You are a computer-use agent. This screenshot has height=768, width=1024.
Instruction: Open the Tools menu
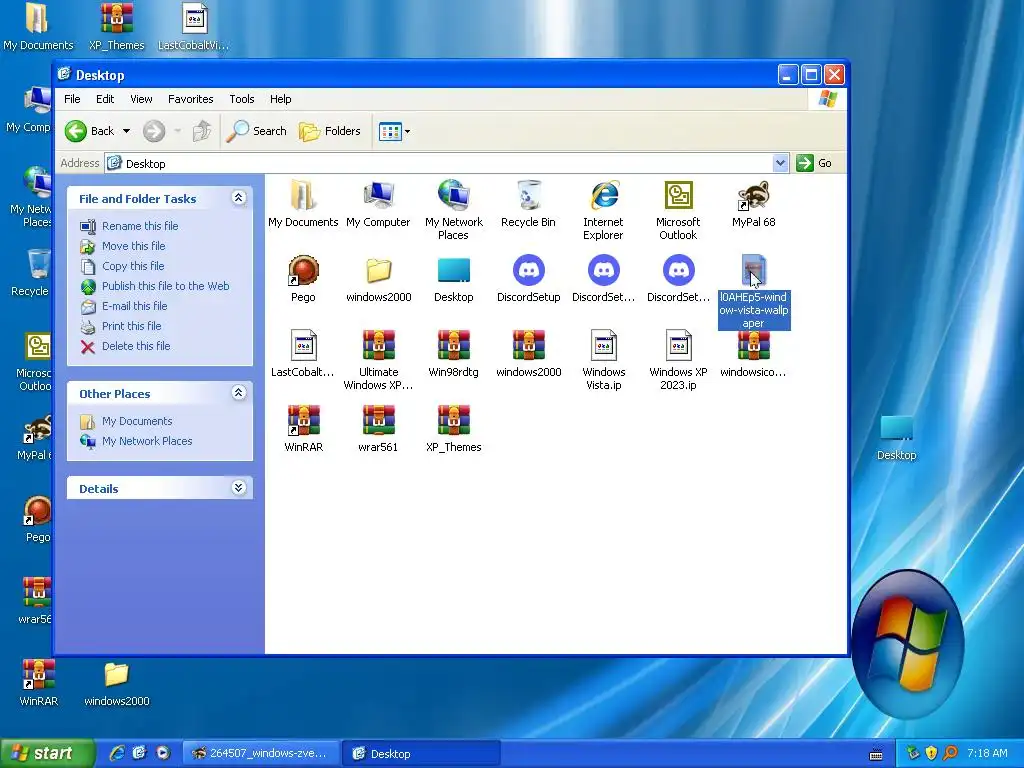click(x=242, y=99)
